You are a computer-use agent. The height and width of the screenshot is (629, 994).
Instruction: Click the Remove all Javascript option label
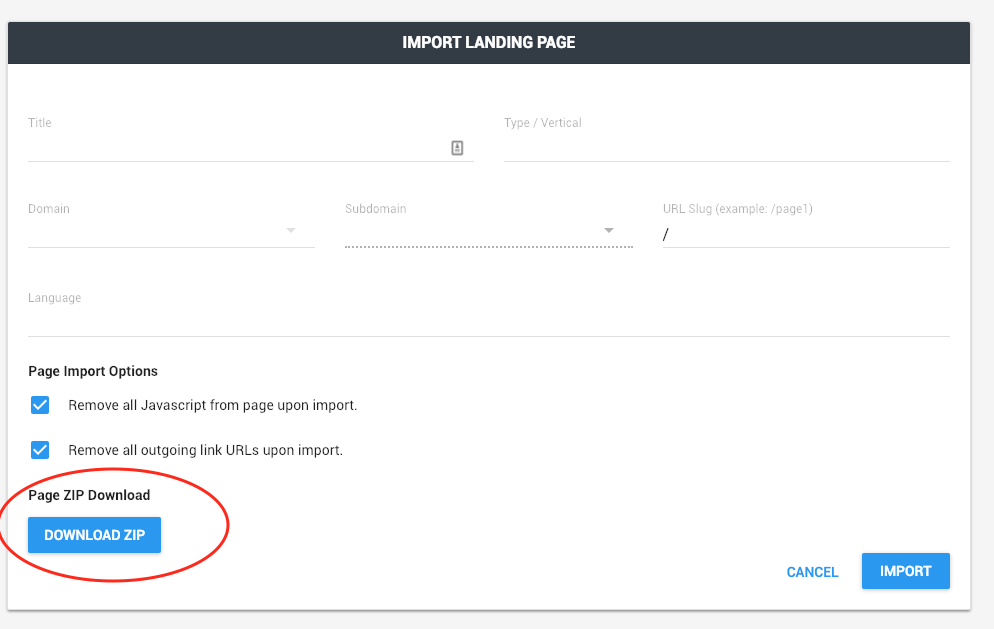click(213, 405)
